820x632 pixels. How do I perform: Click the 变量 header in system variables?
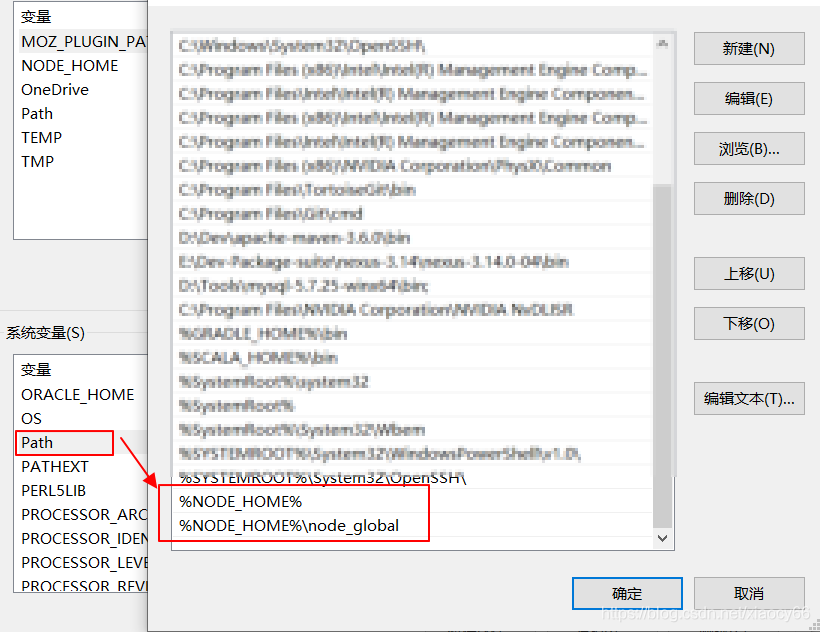36,370
